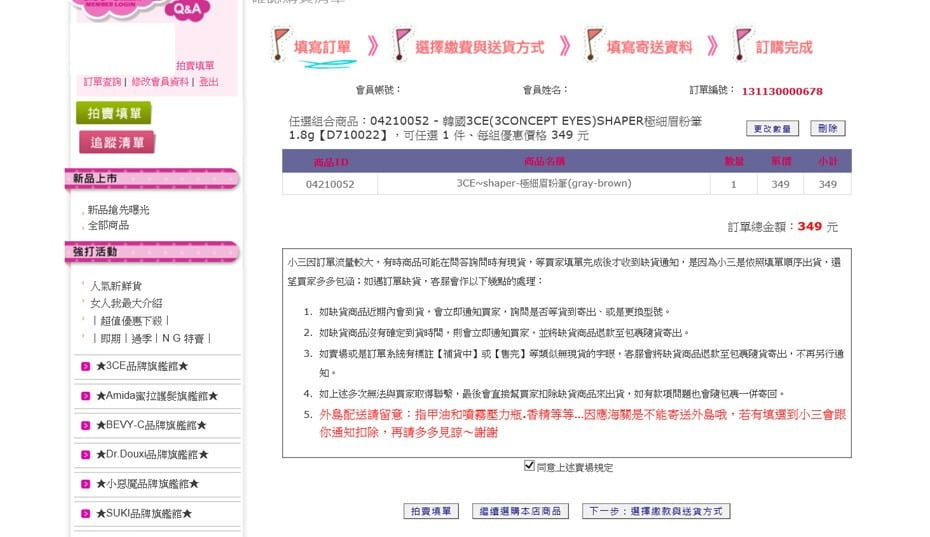Viewport: 930px width, 537px height.
Task: Open the ★SUKI品牌旗艦館★ link
Action: 144,513
